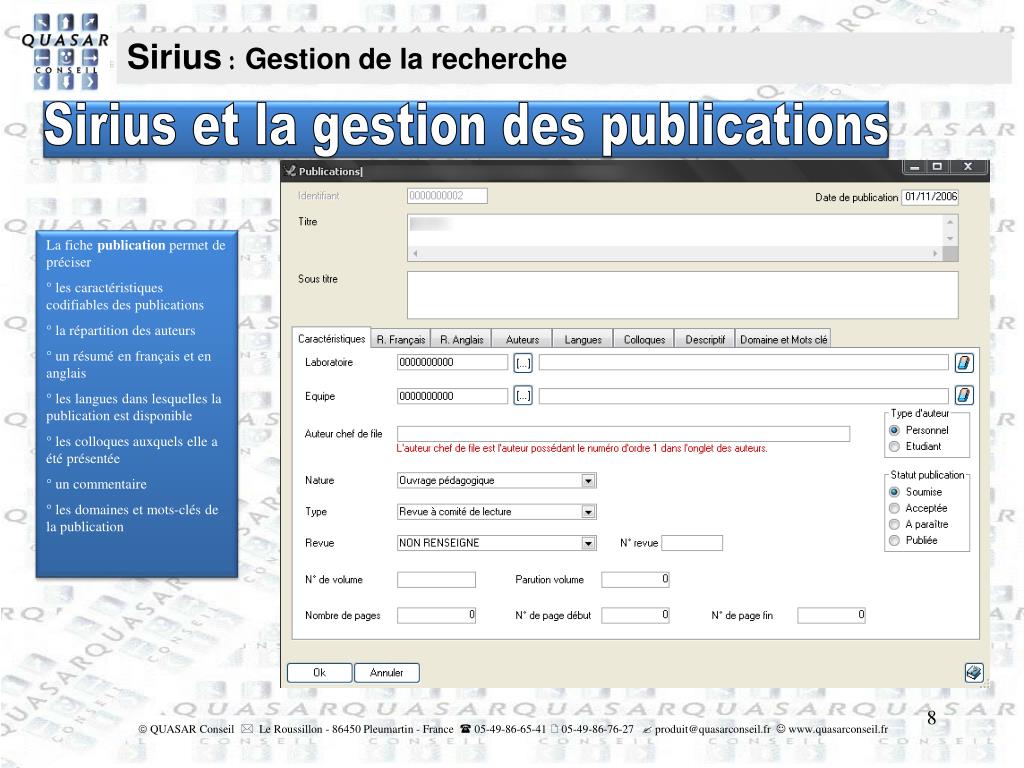
Task: Open the Colloques tab
Action: [x=644, y=340]
